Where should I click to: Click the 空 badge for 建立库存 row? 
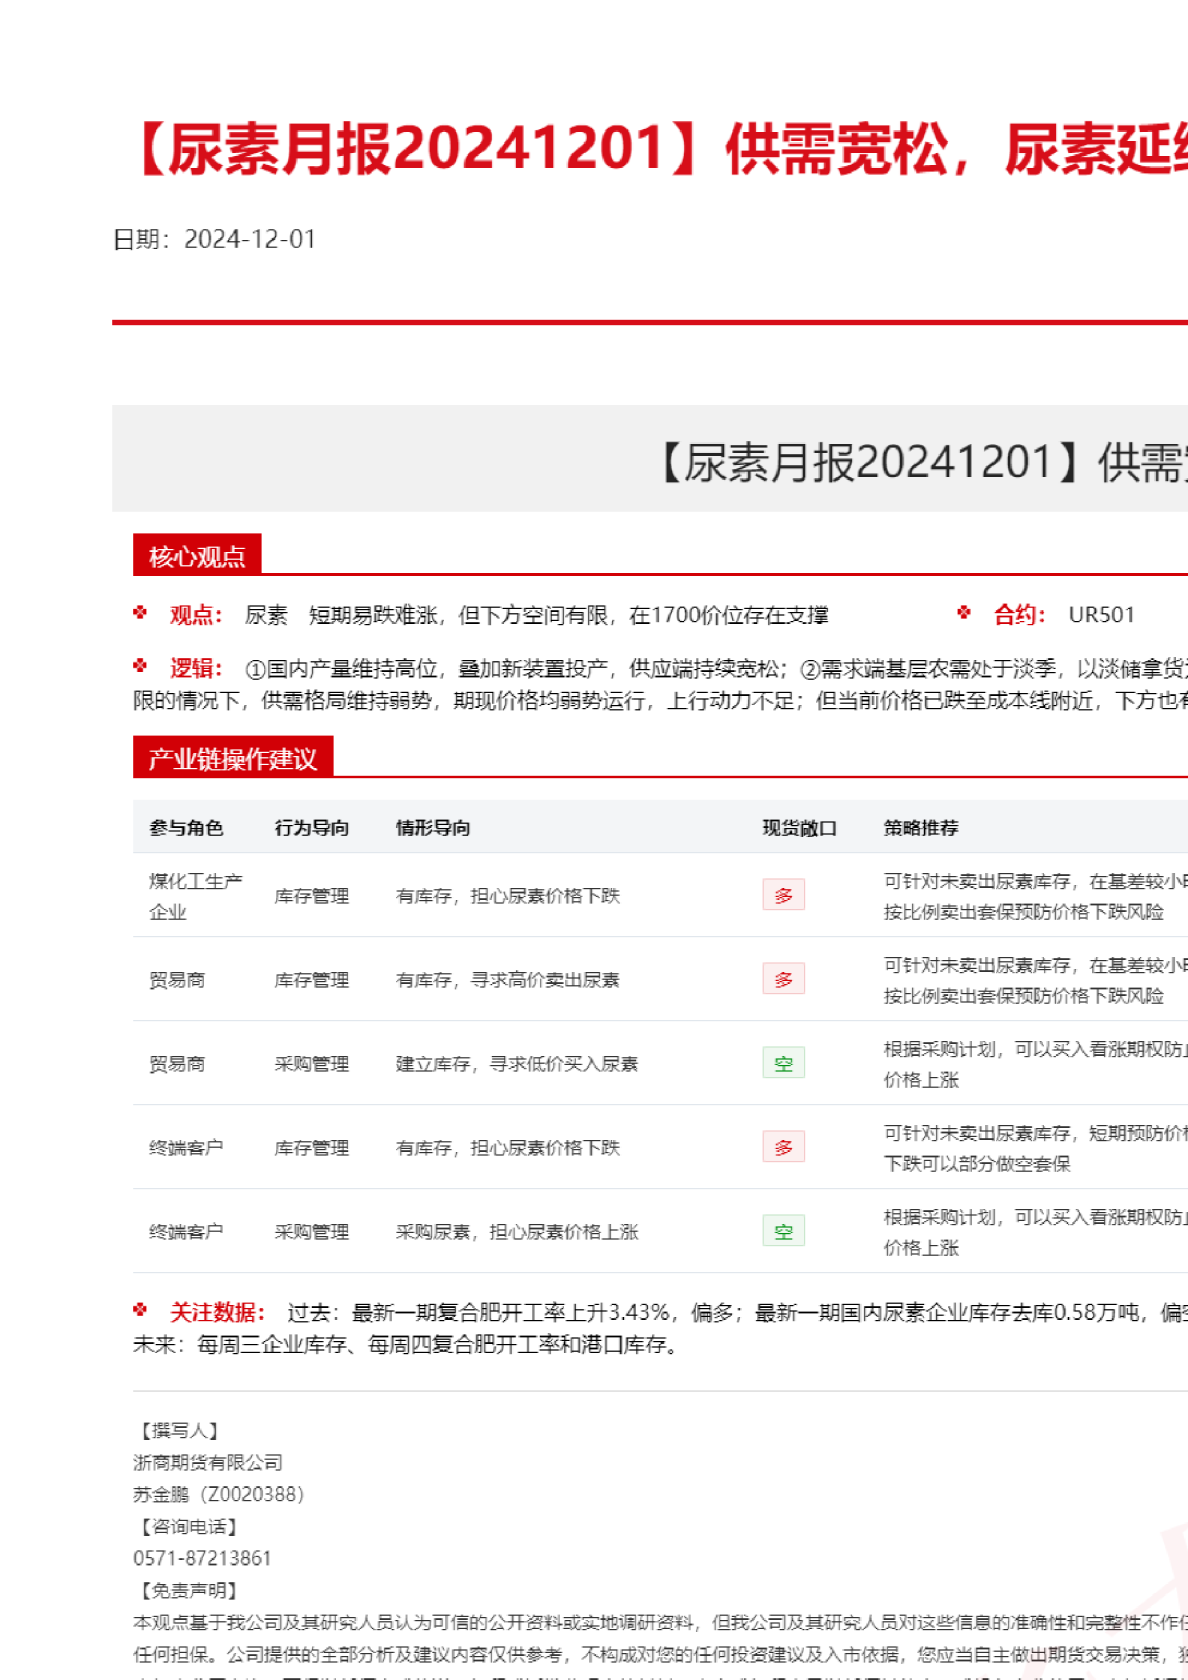pyautogui.click(x=783, y=1063)
